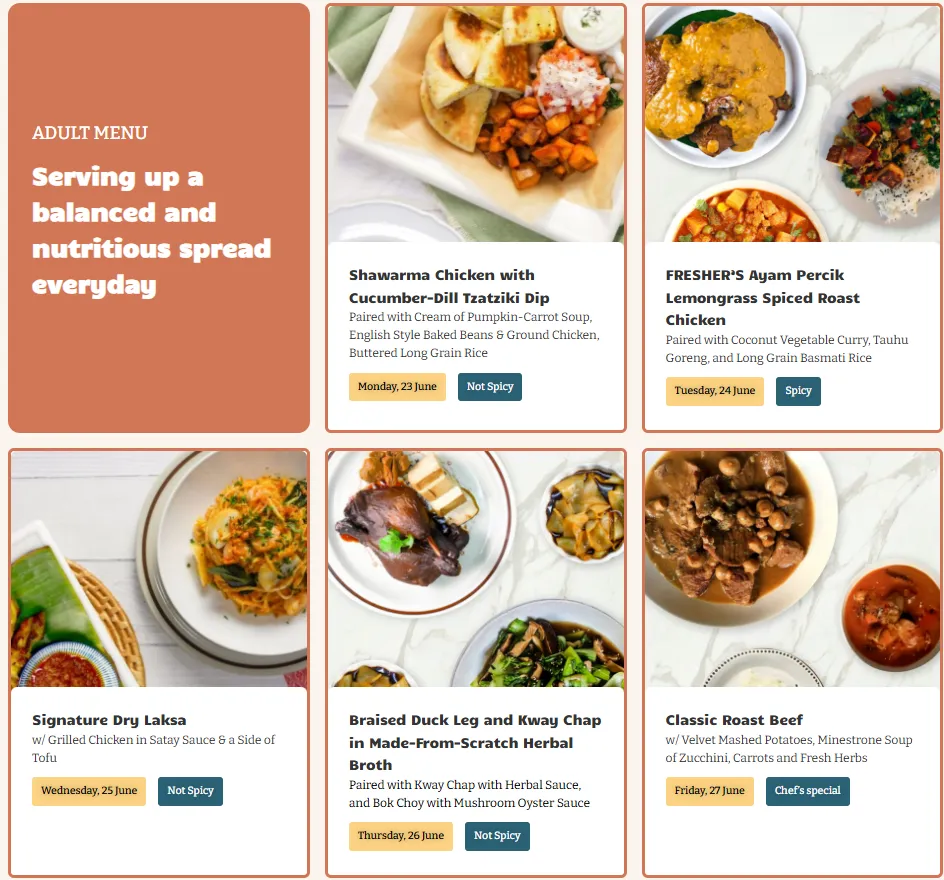The height and width of the screenshot is (880, 944).
Task: Select the Monday, 23 June date tag
Action: (x=397, y=386)
